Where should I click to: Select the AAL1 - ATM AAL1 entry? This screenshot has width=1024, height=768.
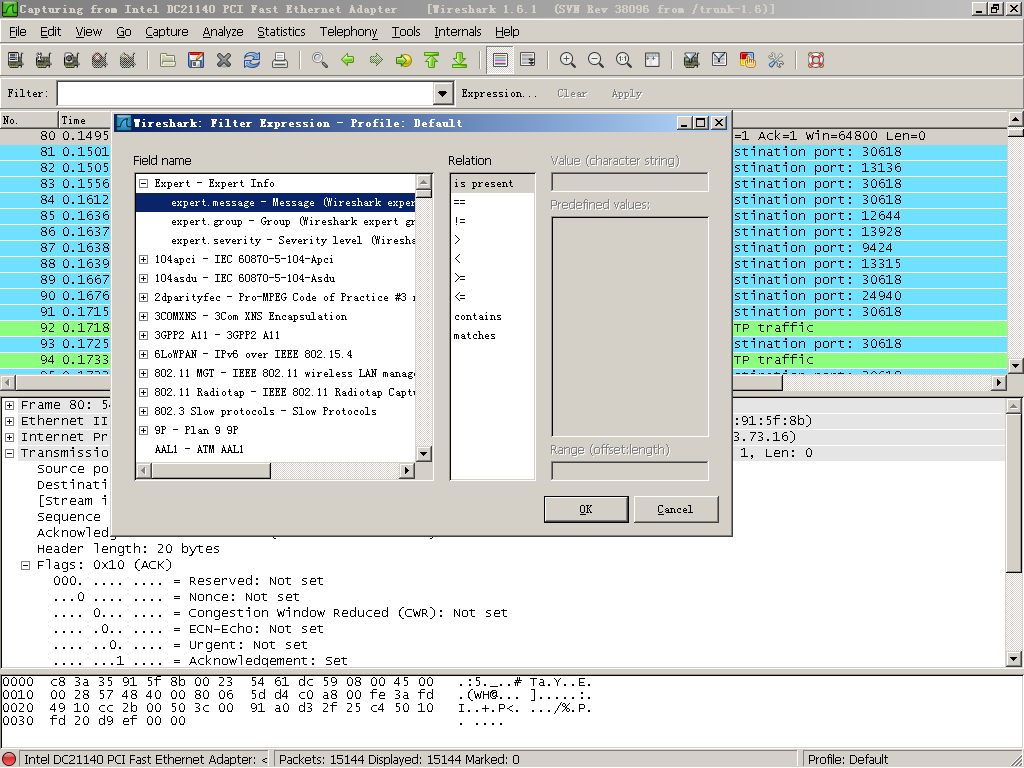coord(199,449)
